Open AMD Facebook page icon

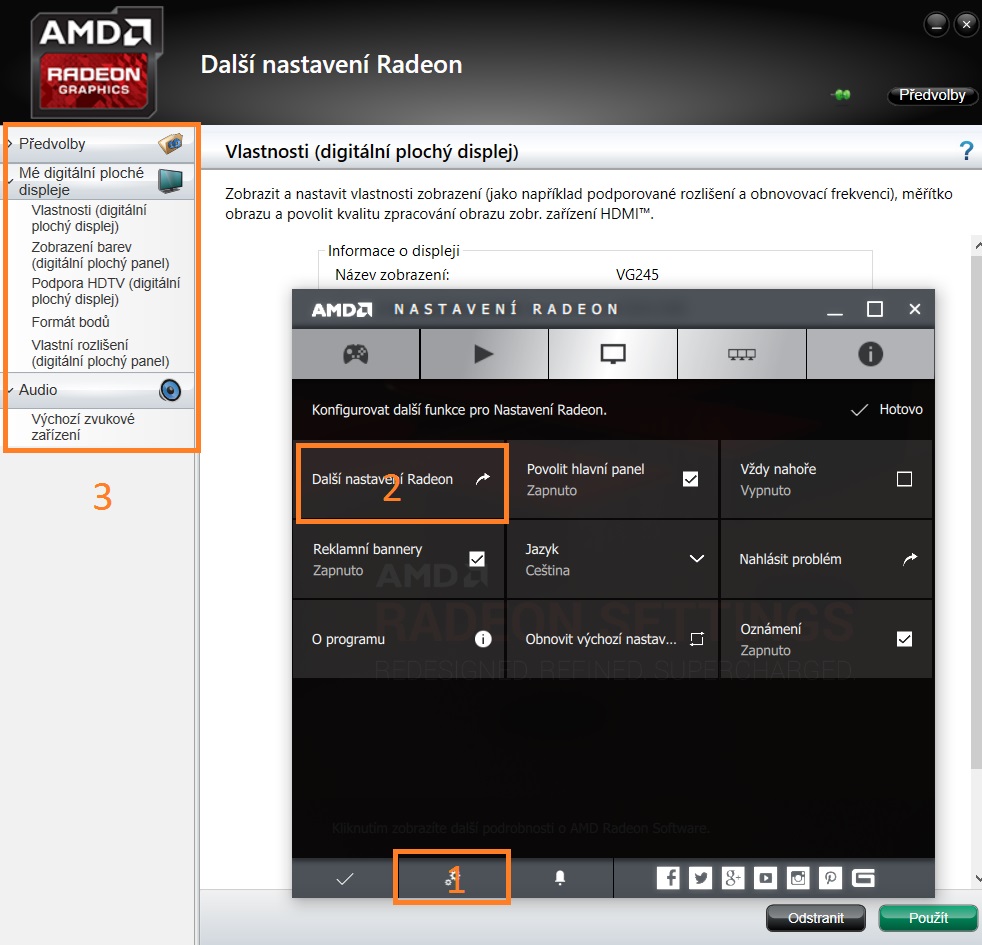click(x=668, y=878)
